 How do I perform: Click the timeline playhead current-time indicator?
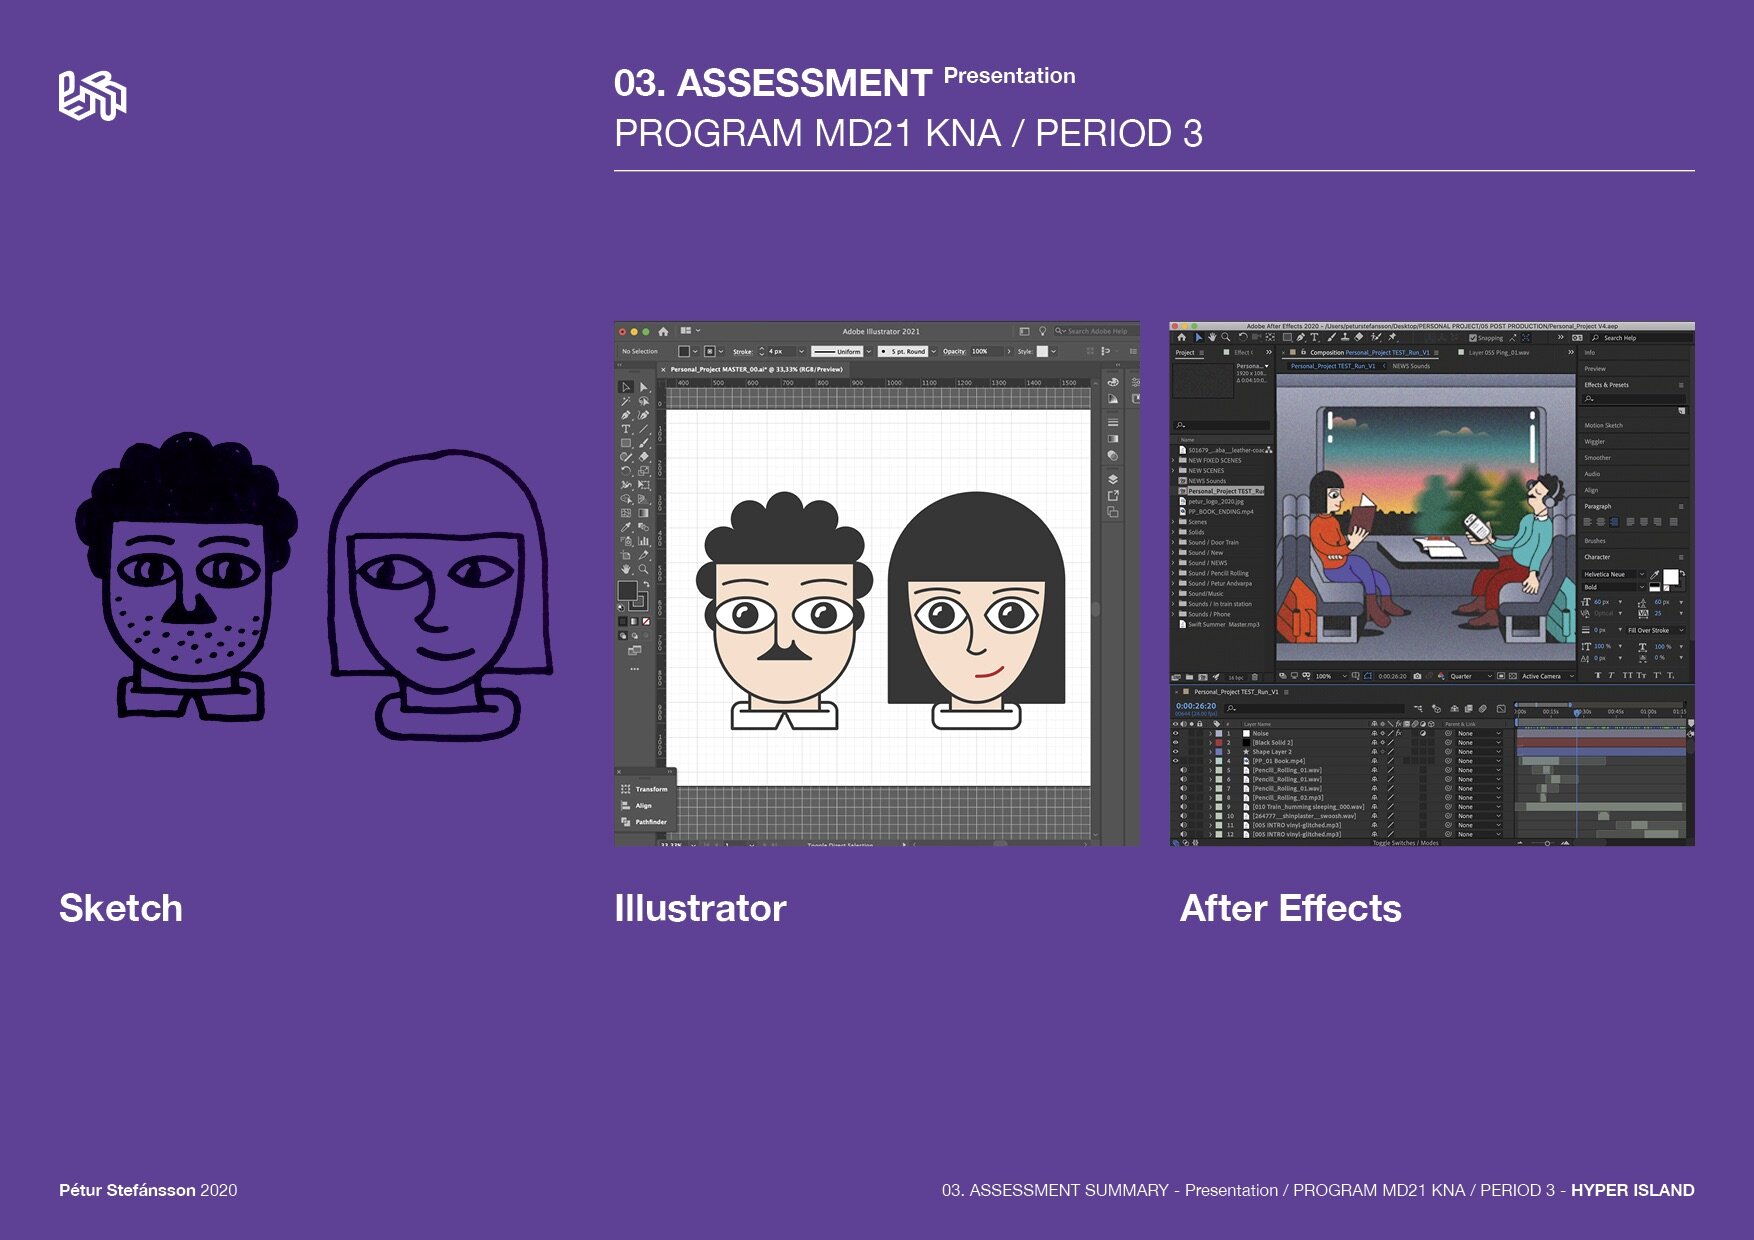[x=1577, y=712]
